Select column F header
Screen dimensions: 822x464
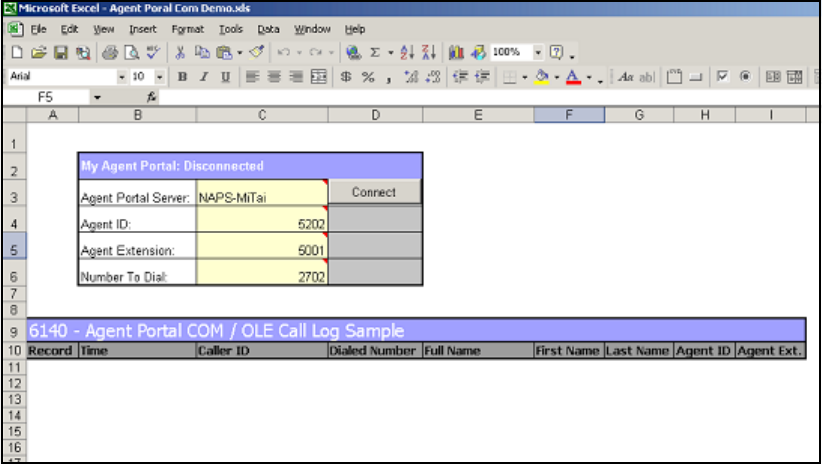click(569, 115)
